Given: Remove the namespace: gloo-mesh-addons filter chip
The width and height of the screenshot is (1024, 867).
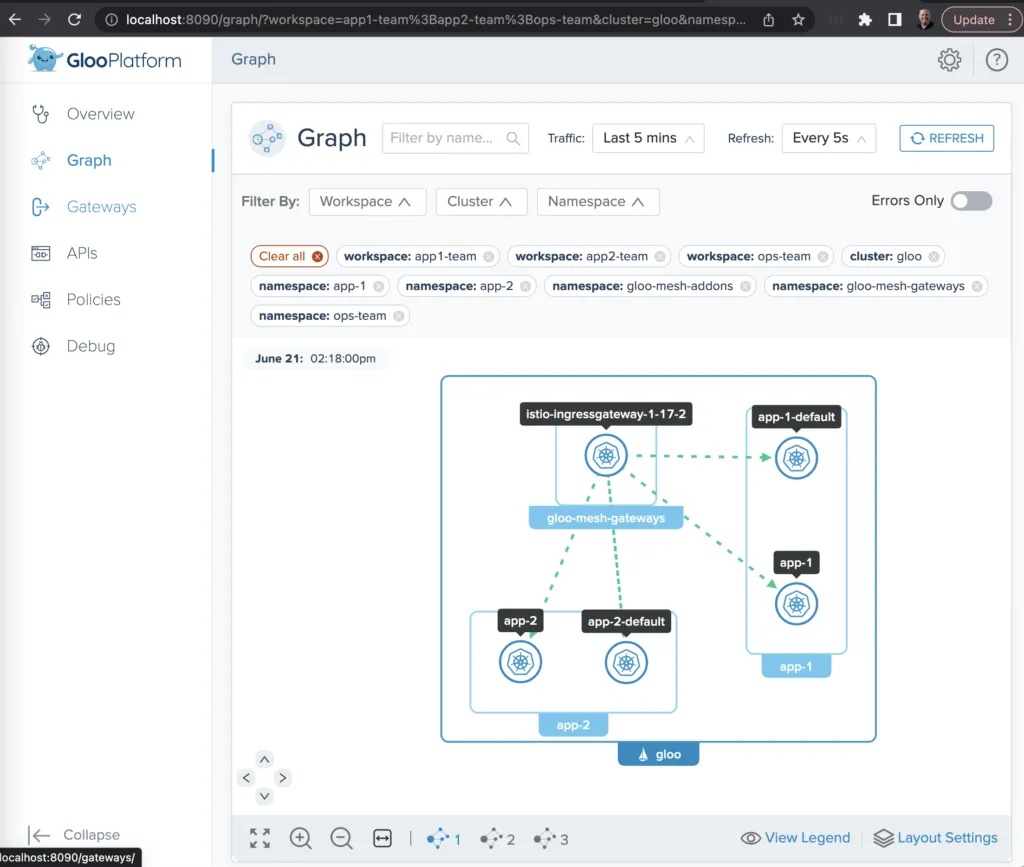Looking at the screenshot, I should (x=745, y=286).
